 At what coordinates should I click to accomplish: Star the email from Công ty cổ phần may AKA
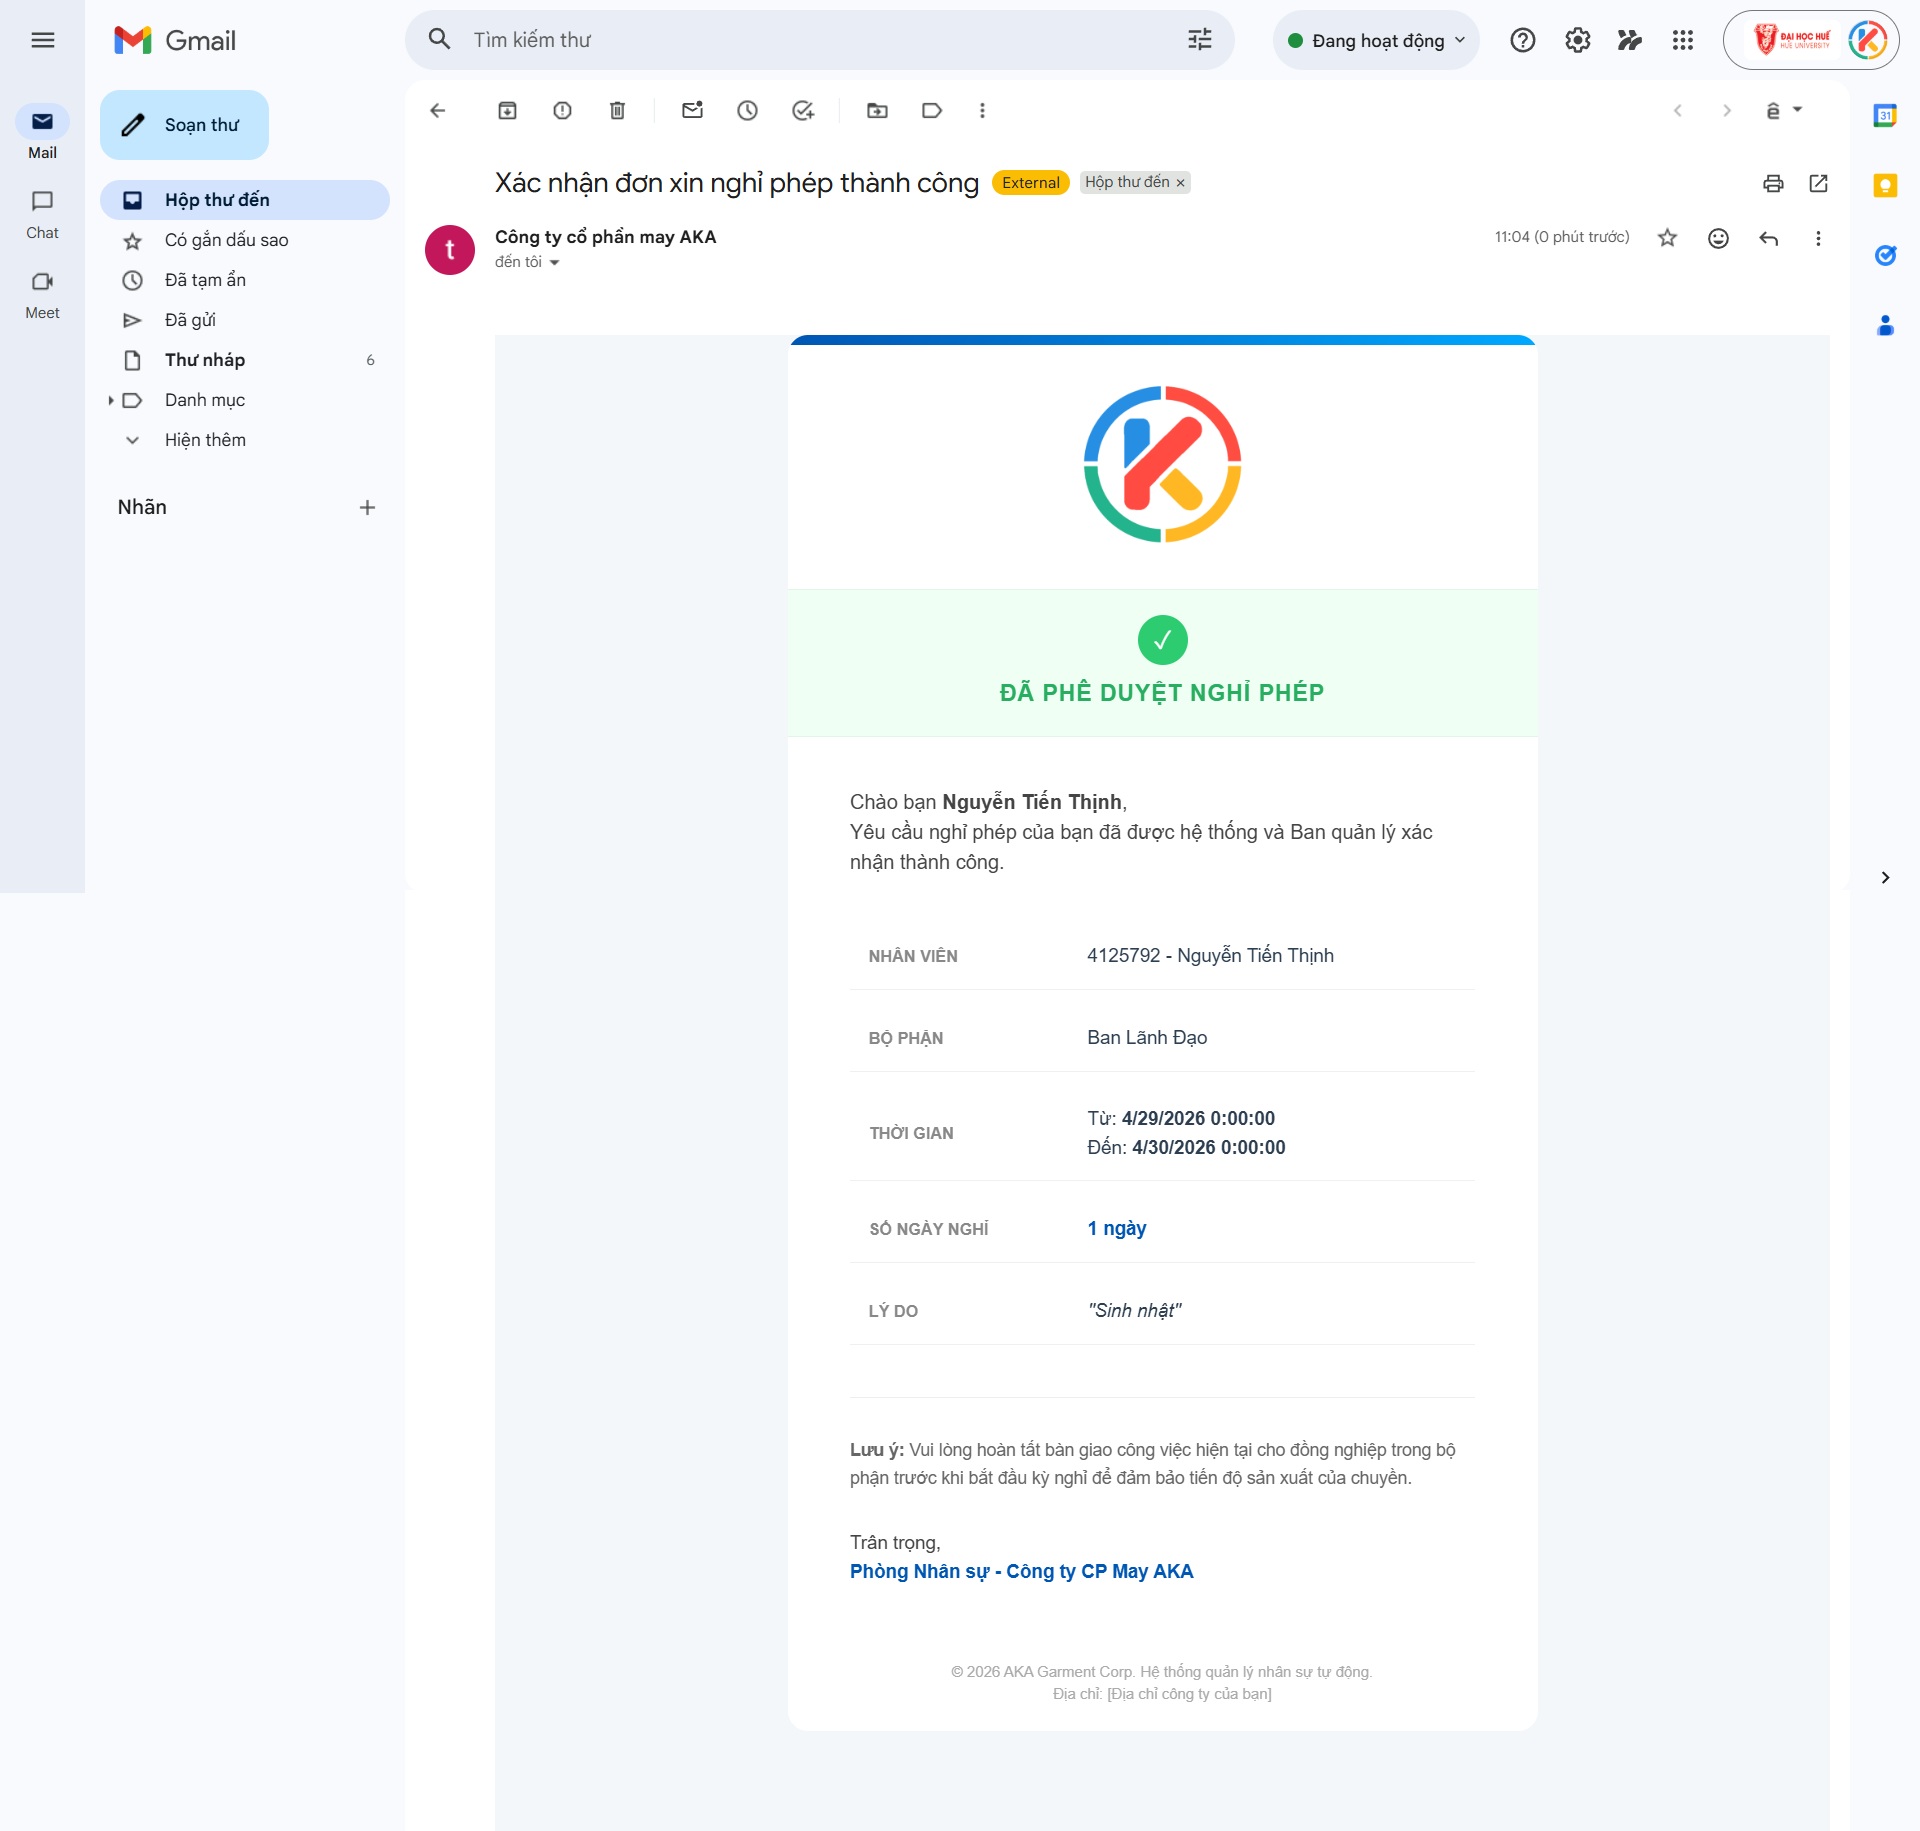(1667, 238)
